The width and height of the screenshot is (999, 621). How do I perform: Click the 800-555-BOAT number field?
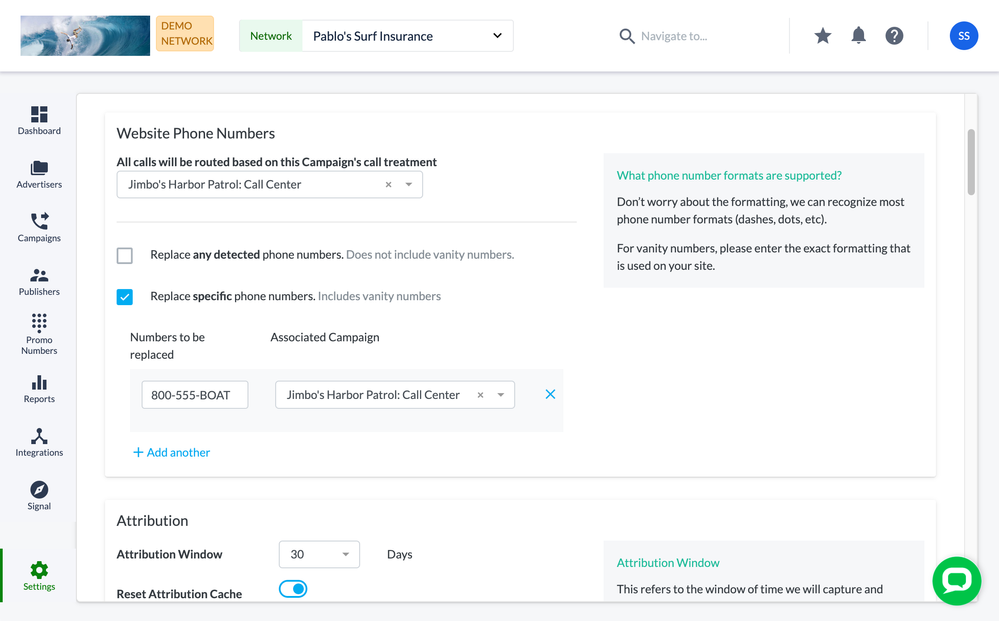194,395
